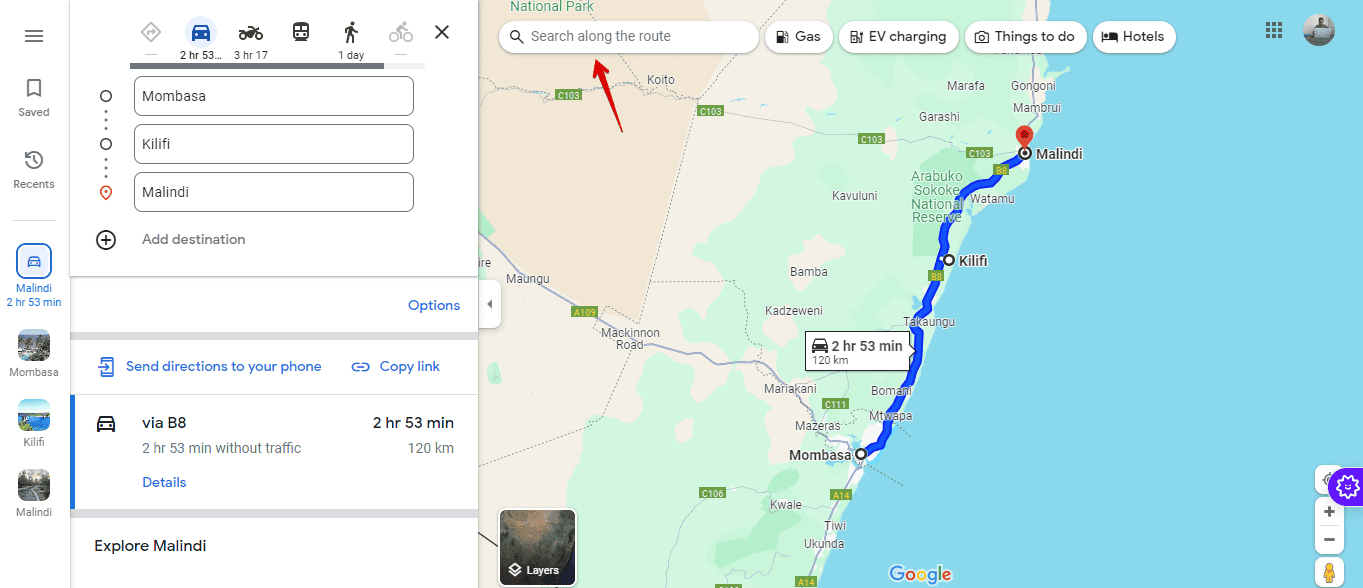
Task: Show EV charging stations along route
Action: point(898,36)
